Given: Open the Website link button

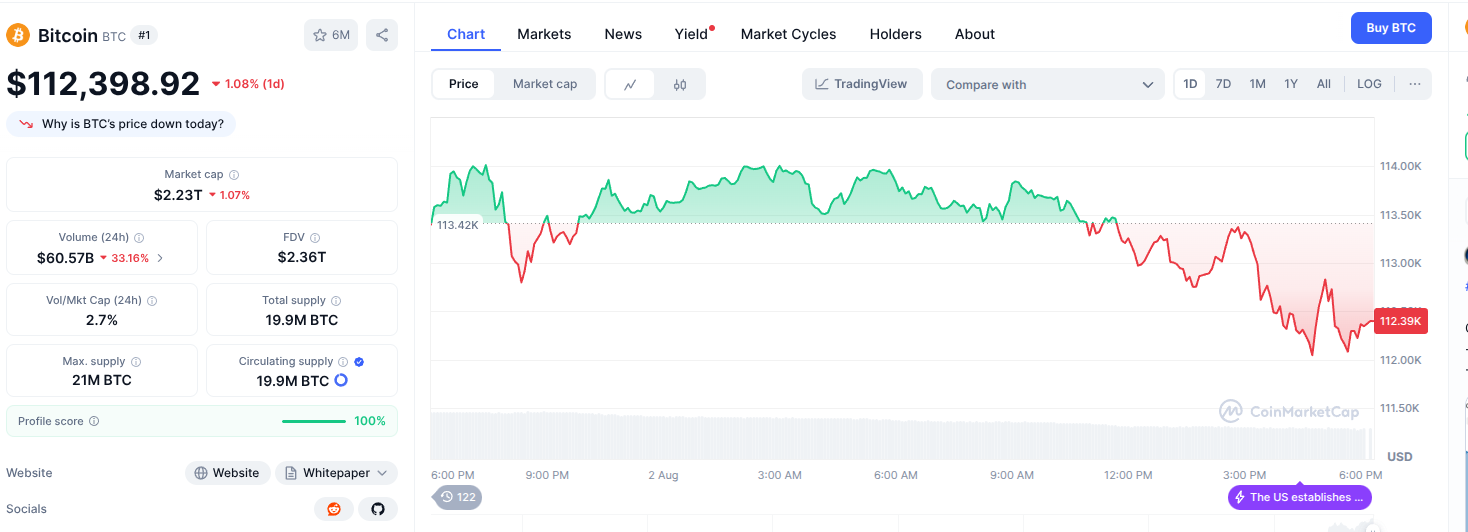Looking at the screenshot, I should (227, 473).
